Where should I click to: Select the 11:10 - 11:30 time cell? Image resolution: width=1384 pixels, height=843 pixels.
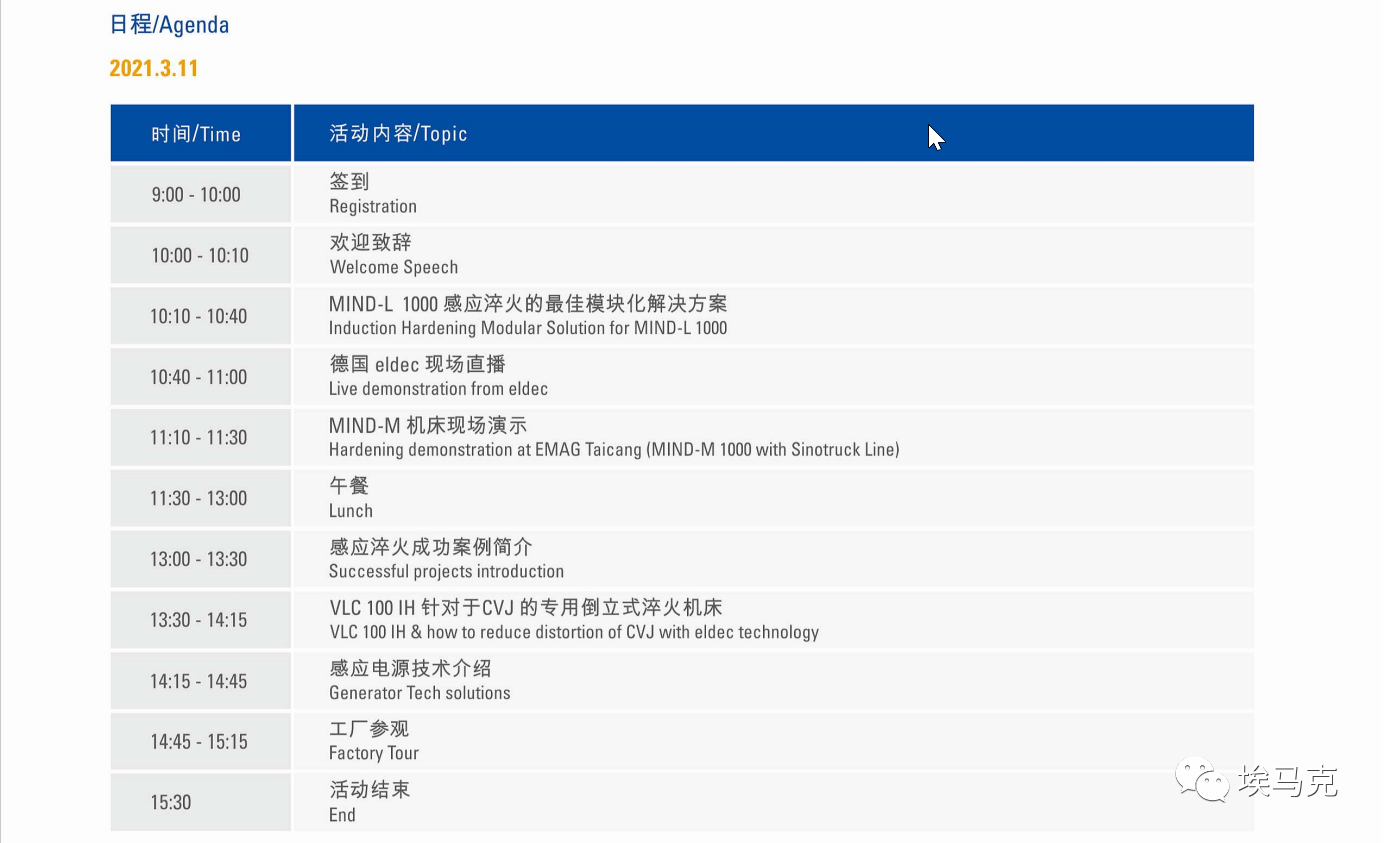pyautogui.click(x=200, y=437)
